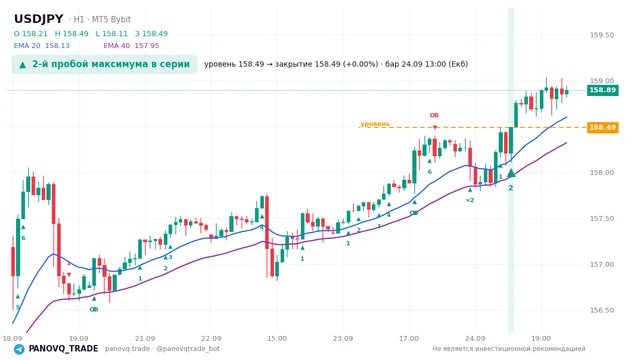
Task: Click the 19:00 time axis label
Action: pos(541,339)
